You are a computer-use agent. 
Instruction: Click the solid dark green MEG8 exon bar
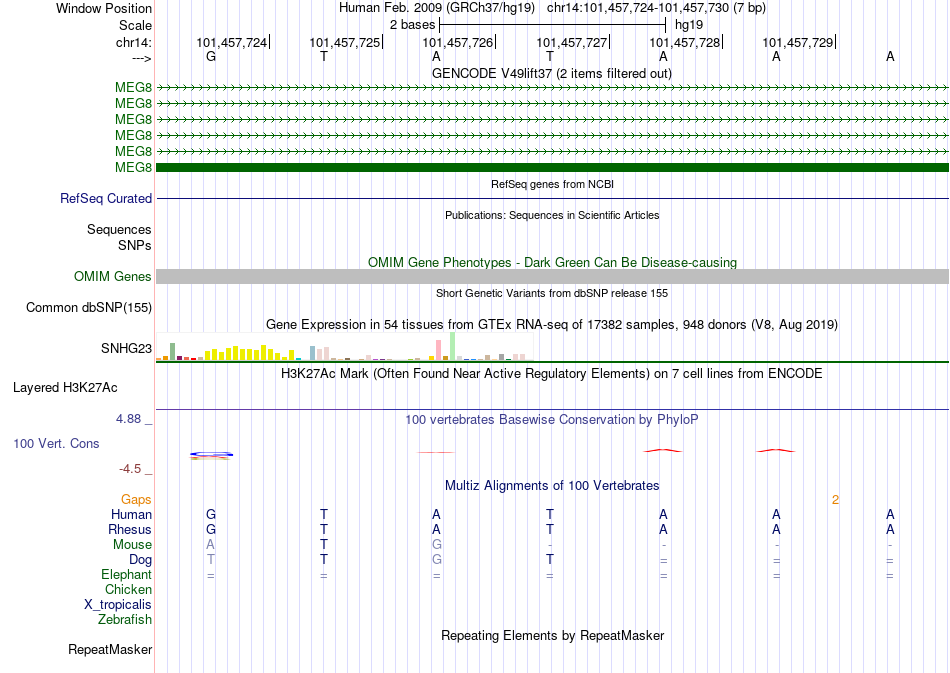(x=552, y=167)
